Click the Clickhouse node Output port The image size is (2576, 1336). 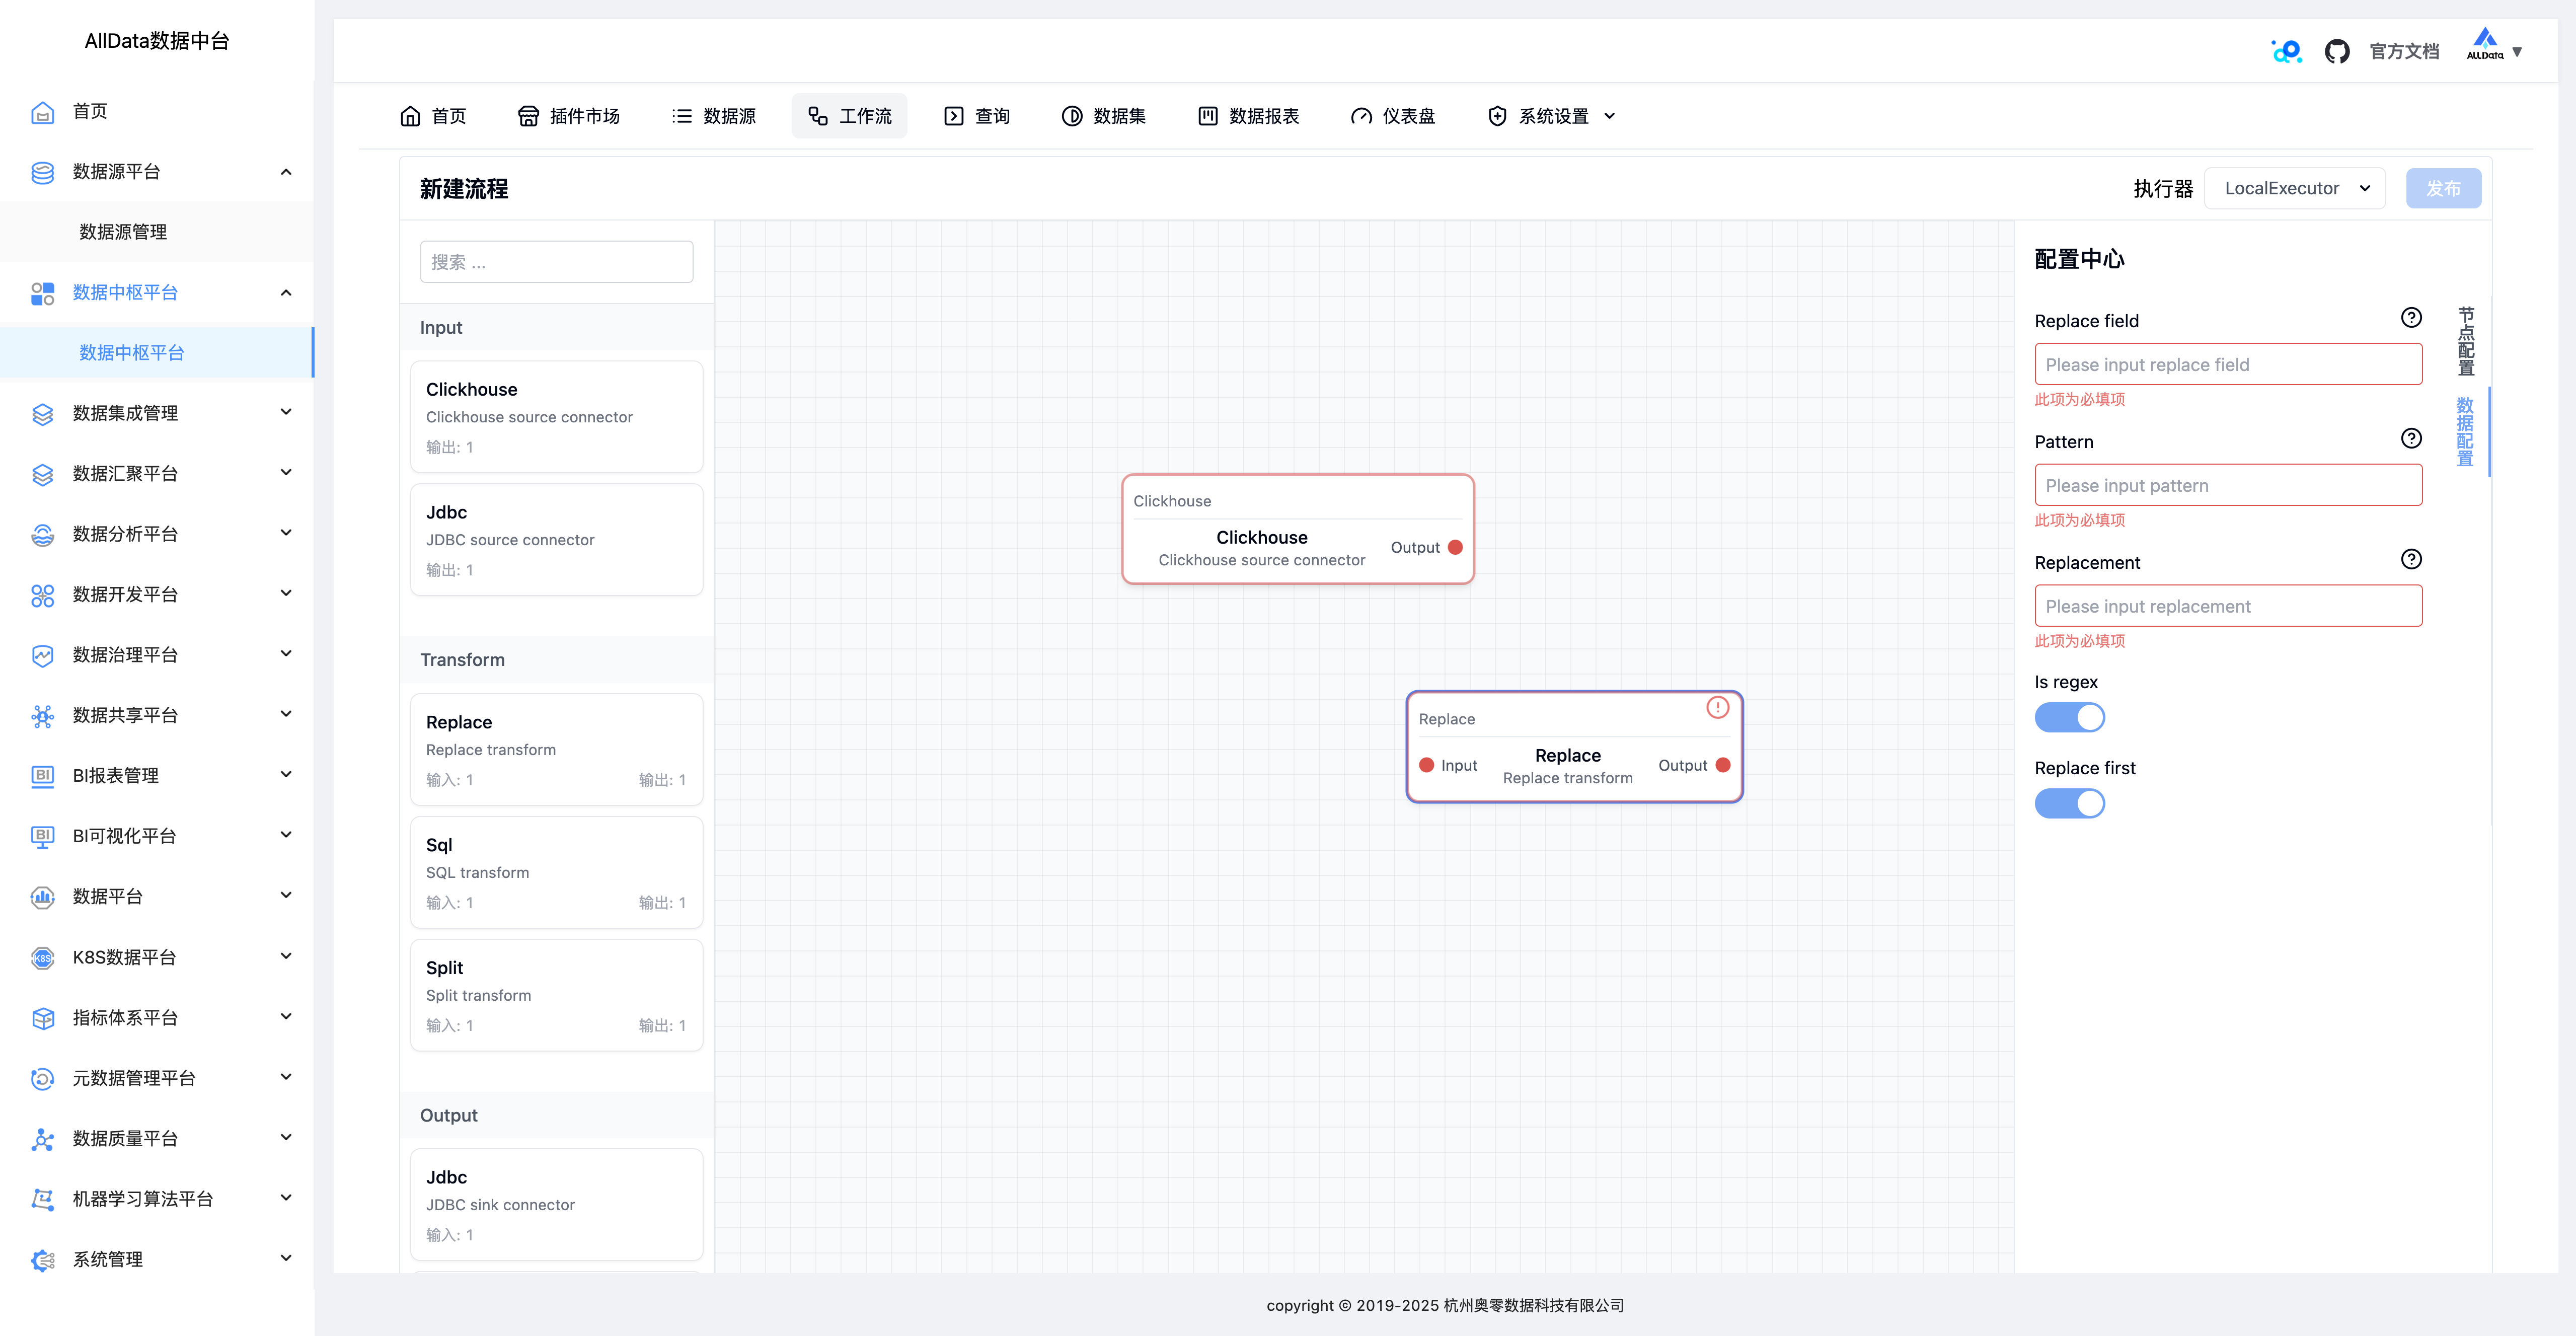(1455, 548)
